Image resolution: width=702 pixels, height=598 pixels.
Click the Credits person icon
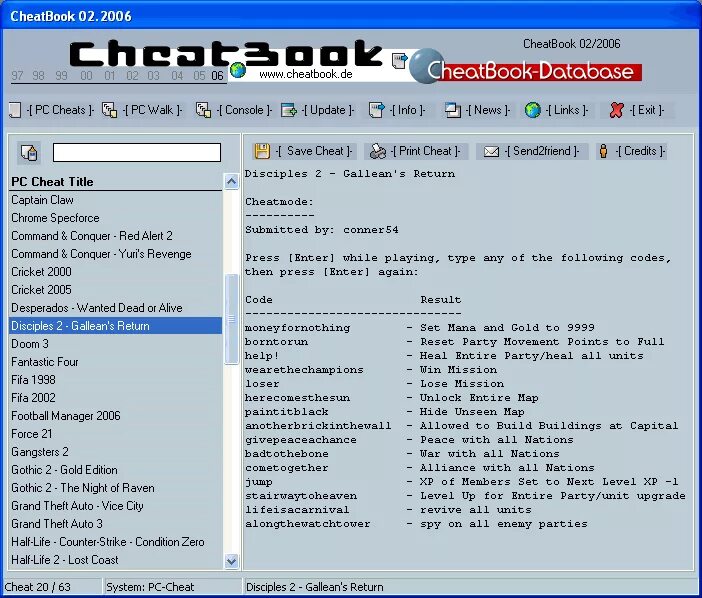pyautogui.click(x=604, y=151)
